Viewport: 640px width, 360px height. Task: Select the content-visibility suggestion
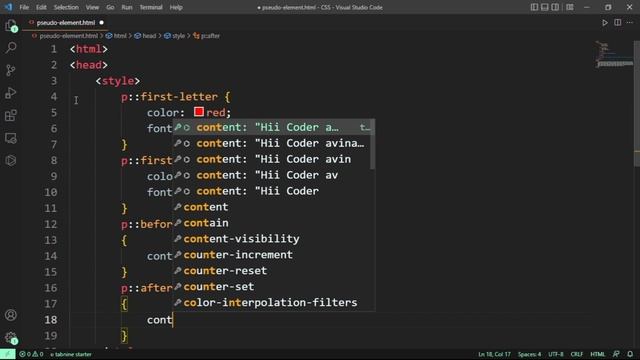click(273, 239)
